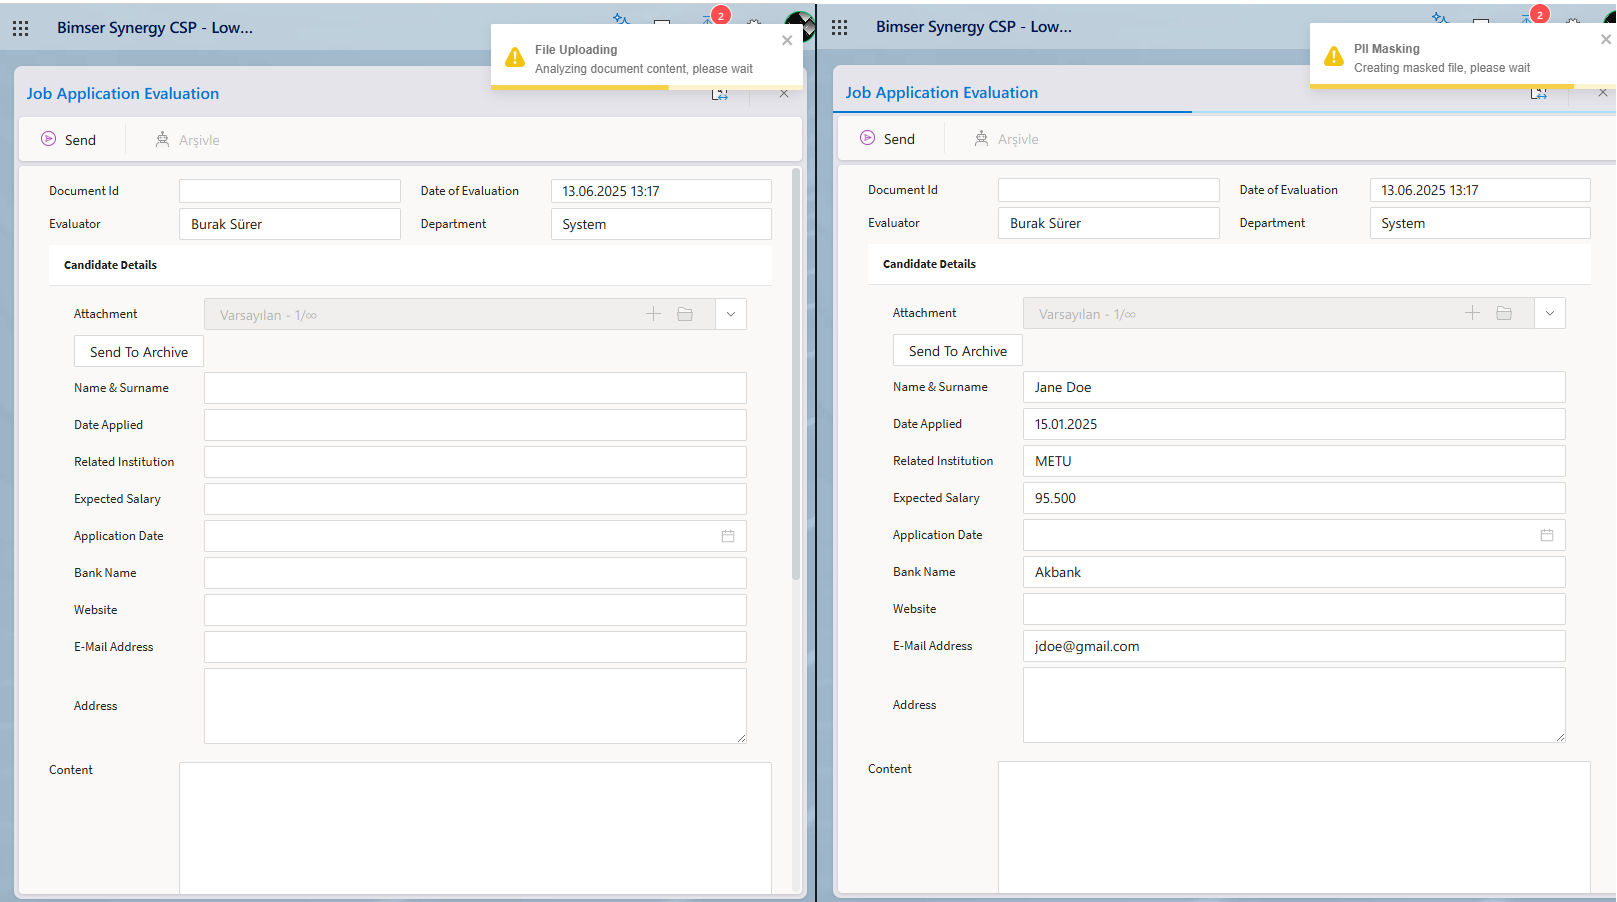Click Arşivle in the left form toolbar
Screen dimensions: 1617x902
pyautogui.click(x=187, y=140)
